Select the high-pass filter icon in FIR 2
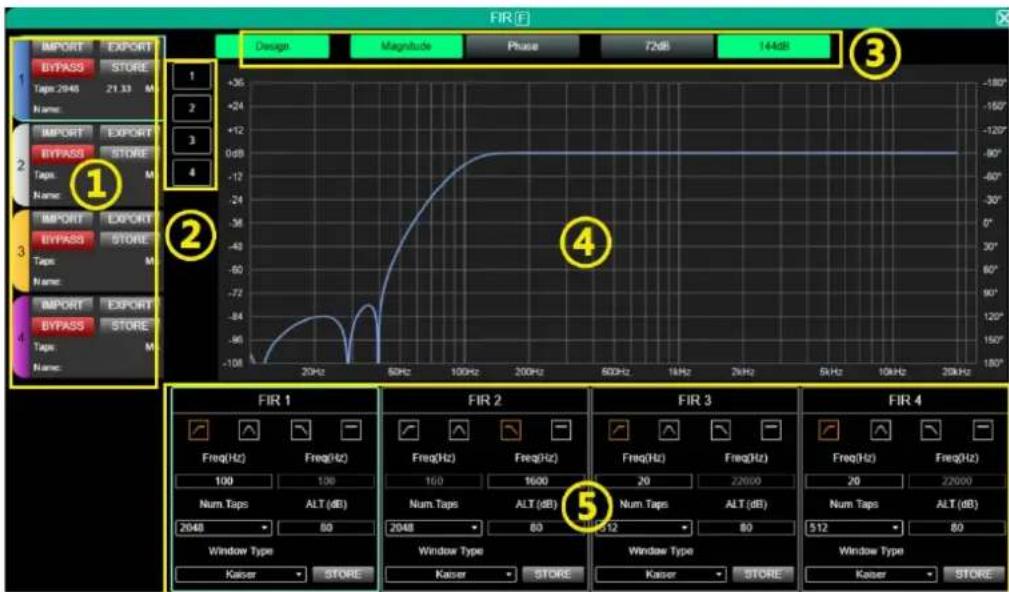 click(x=409, y=430)
